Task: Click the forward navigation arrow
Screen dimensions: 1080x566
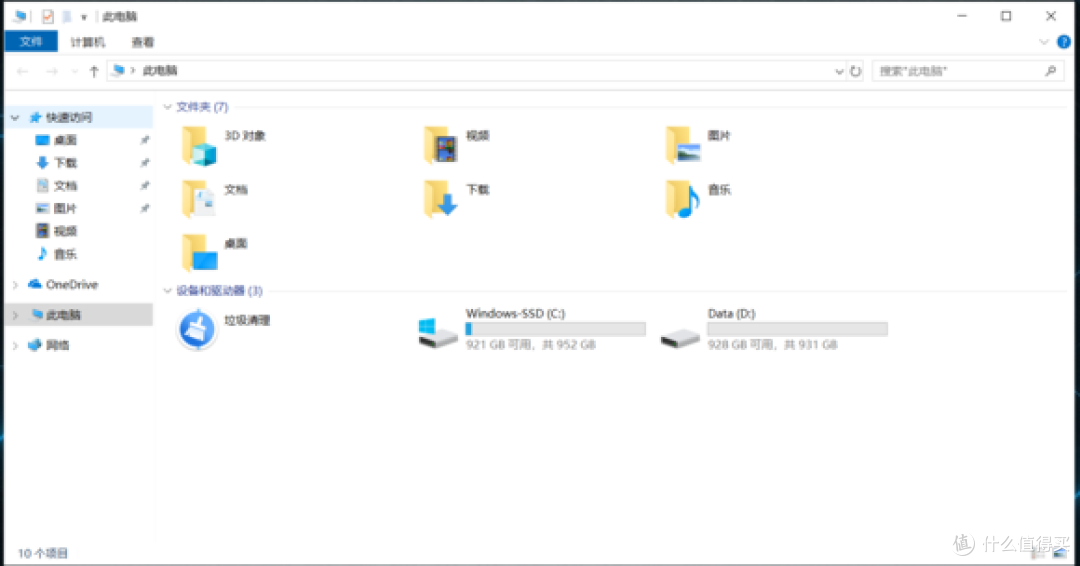Action: [x=52, y=71]
